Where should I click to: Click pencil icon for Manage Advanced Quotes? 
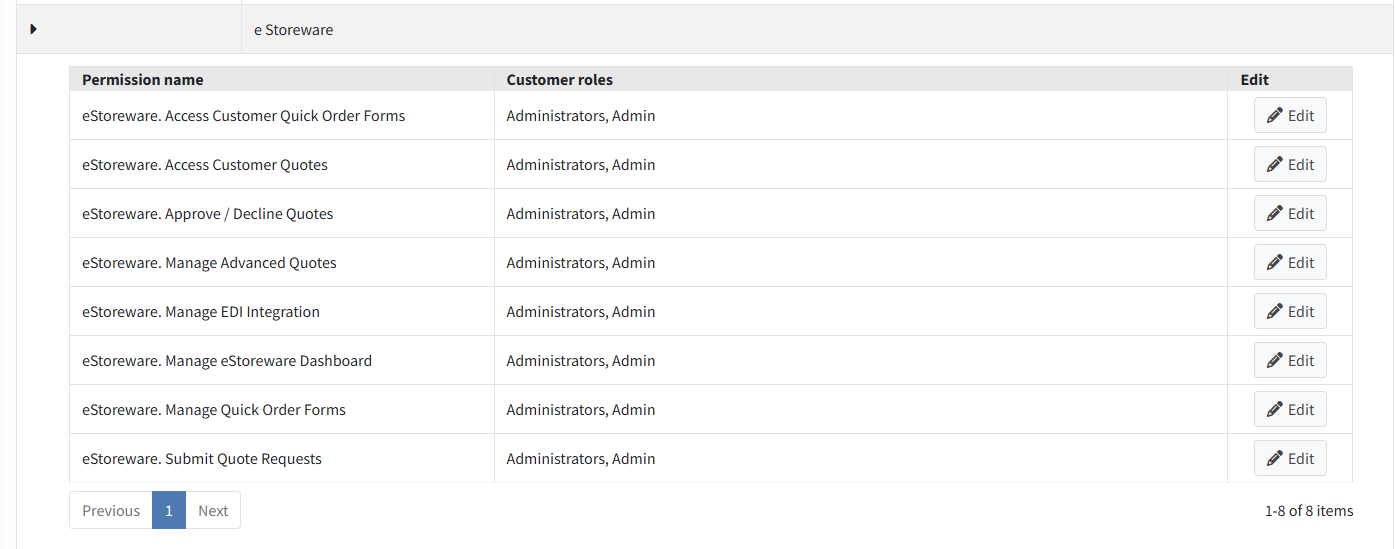coord(1274,262)
